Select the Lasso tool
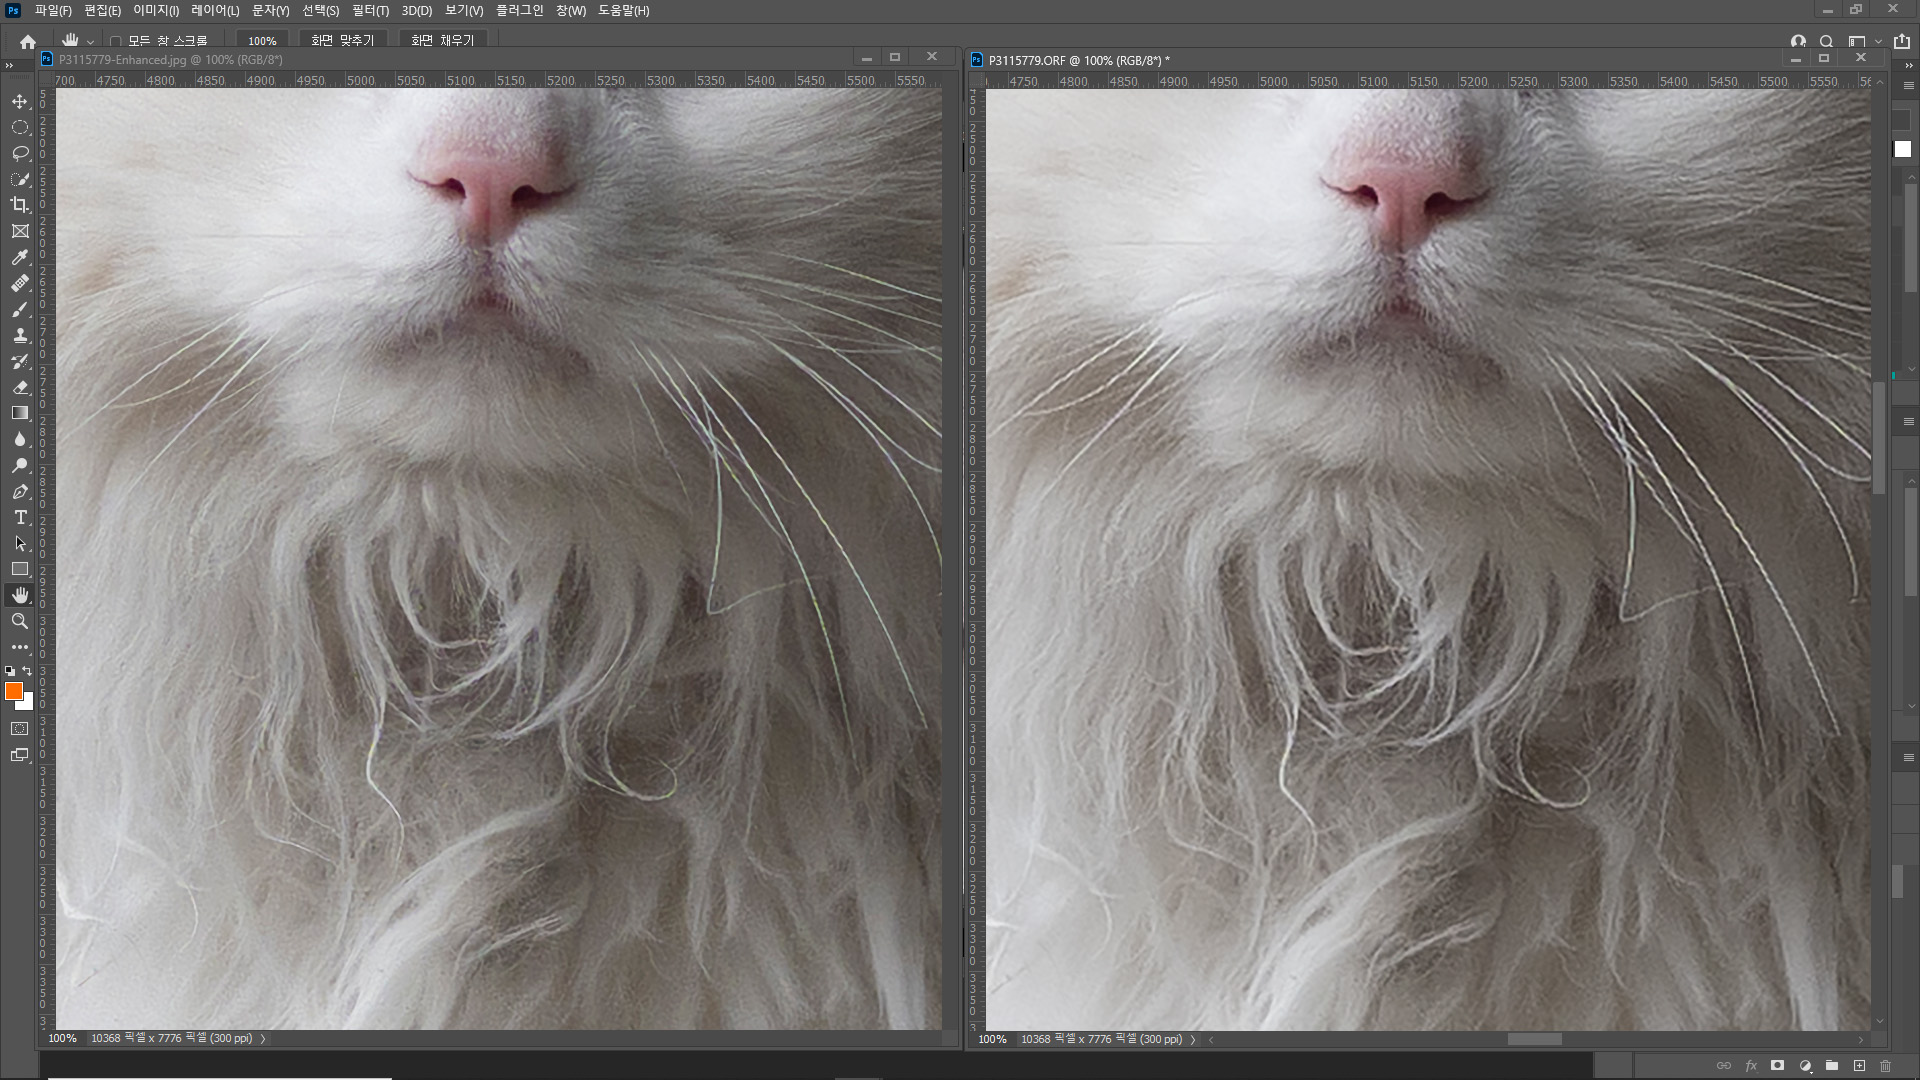1920x1080 pixels. tap(20, 153)
